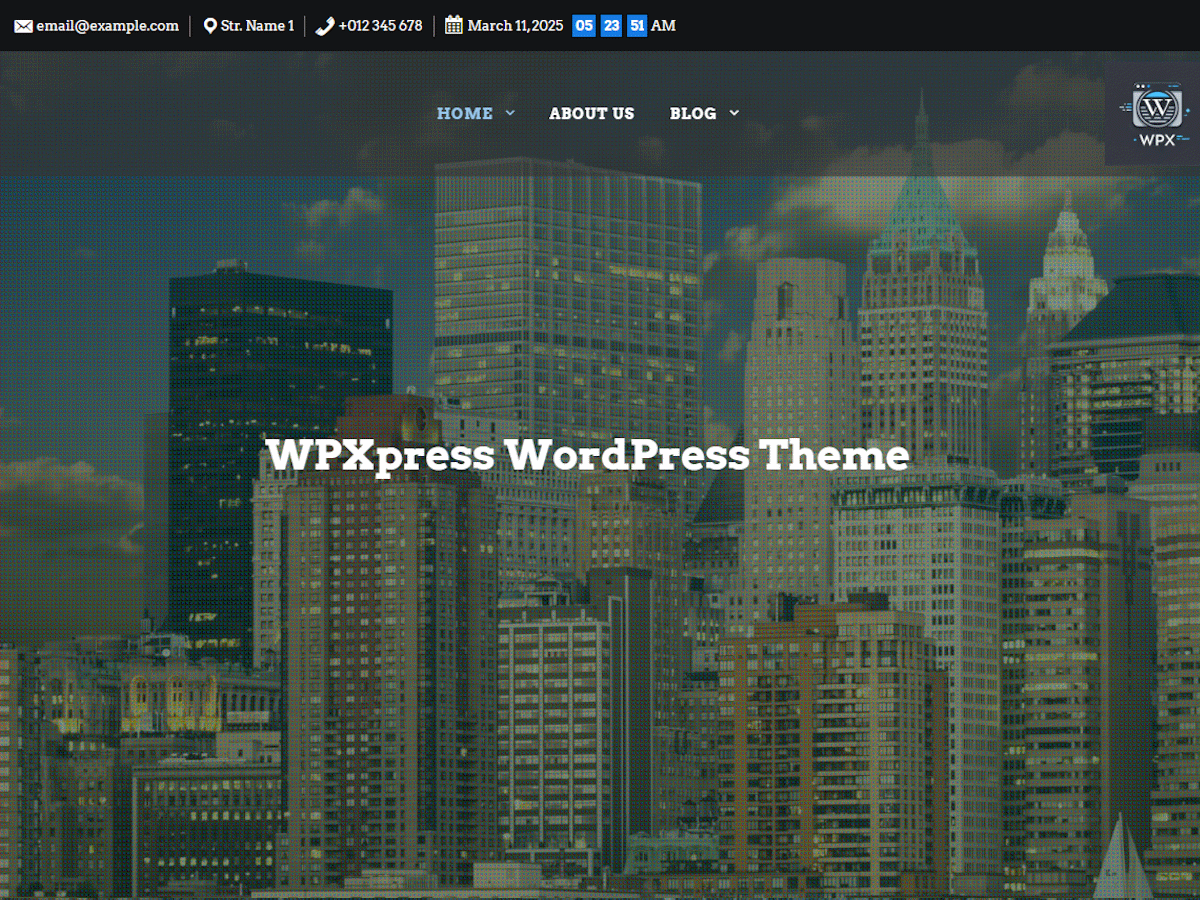Open the BLOG menu item
This screenshot has width=1200, height=900.
[693, 113]
